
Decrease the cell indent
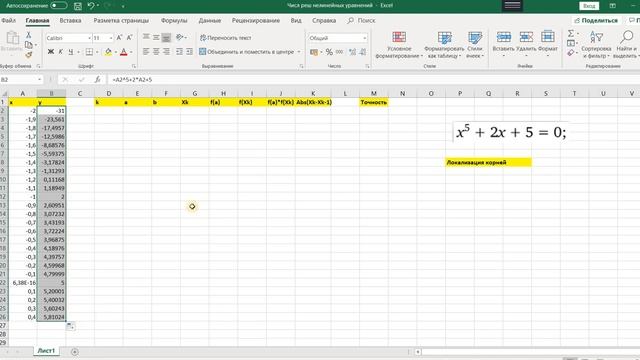pyautogui.click(x=179, y=52)
